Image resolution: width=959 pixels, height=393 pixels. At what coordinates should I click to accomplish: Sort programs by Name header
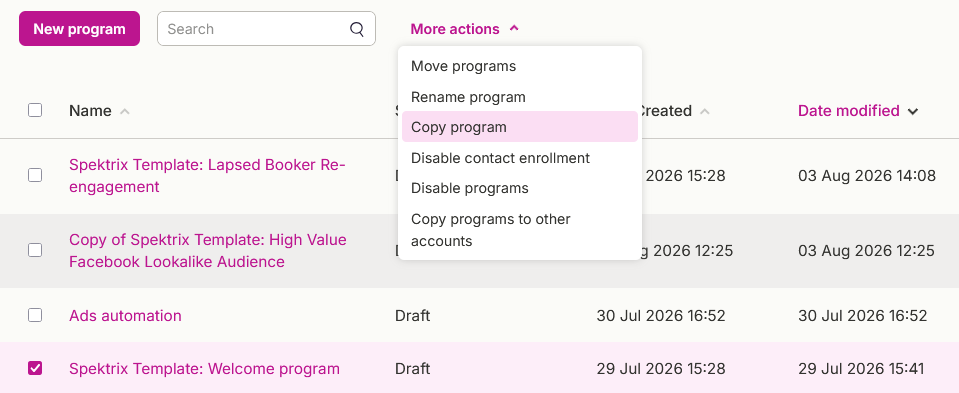[x=90, y=111]
